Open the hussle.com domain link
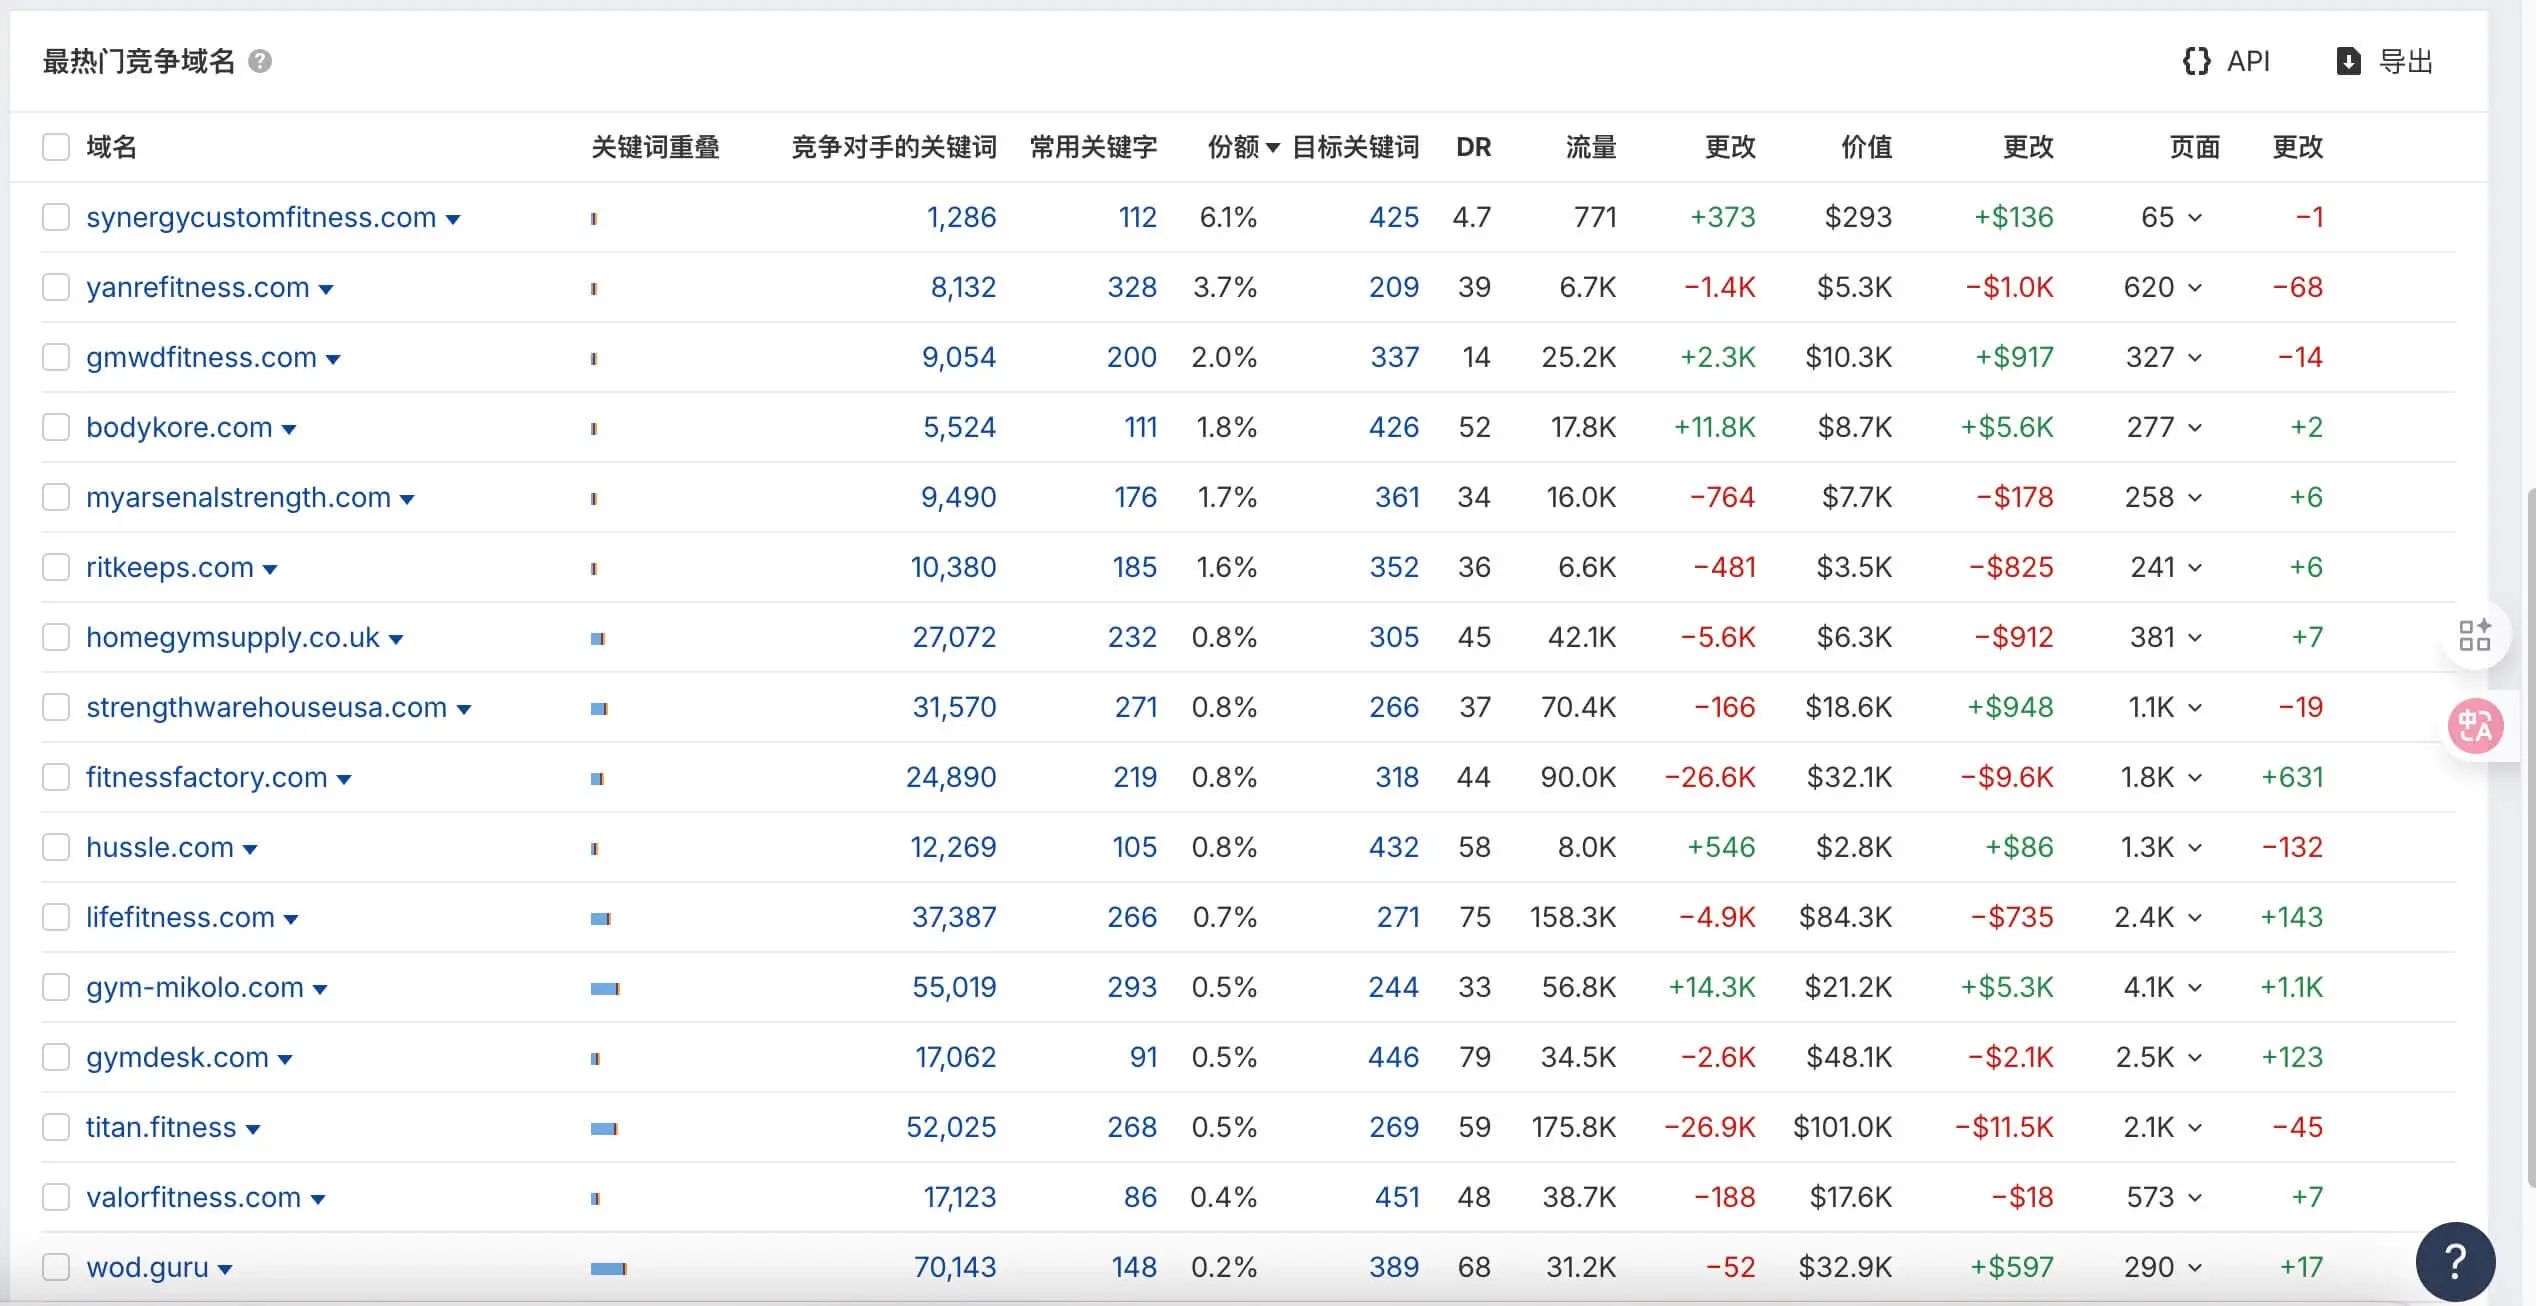This screenshot has width=2536, height=1306. (160, 847)
